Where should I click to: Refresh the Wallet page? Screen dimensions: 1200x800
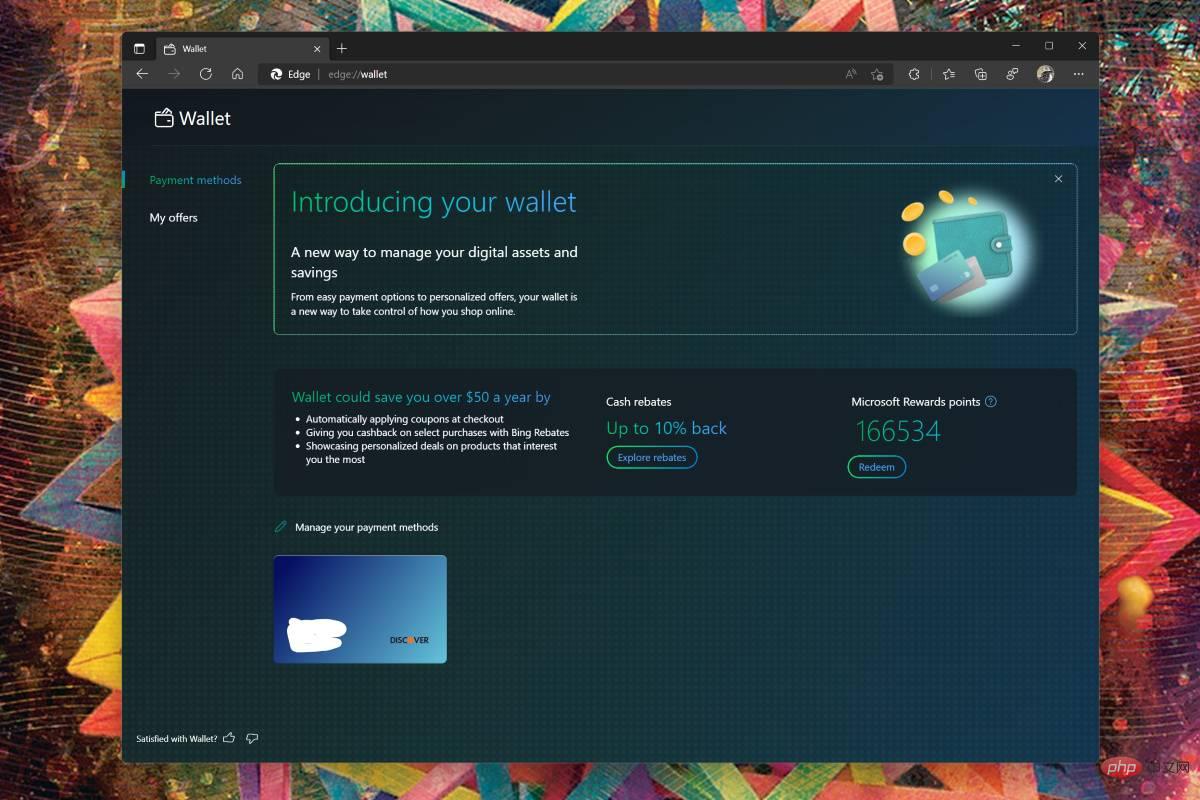point(206,74)
